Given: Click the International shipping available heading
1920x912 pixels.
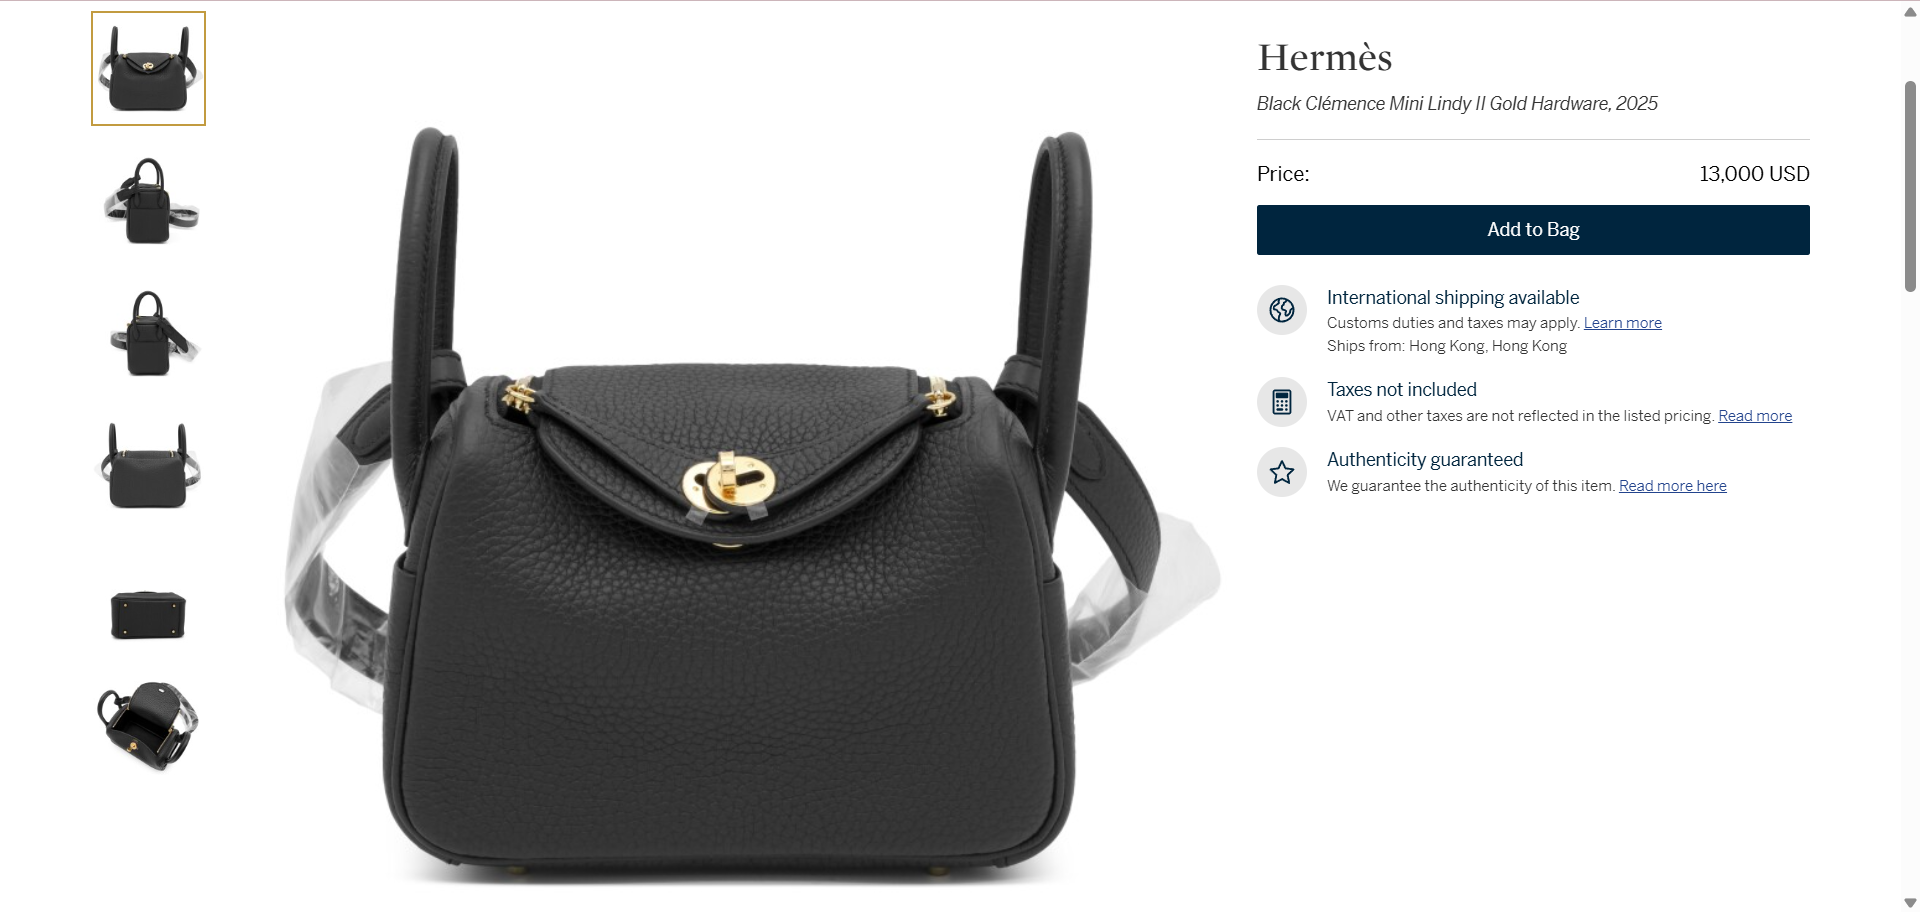Looking at the screenshot, I should pyautogui.click(x=1453, y=298).
